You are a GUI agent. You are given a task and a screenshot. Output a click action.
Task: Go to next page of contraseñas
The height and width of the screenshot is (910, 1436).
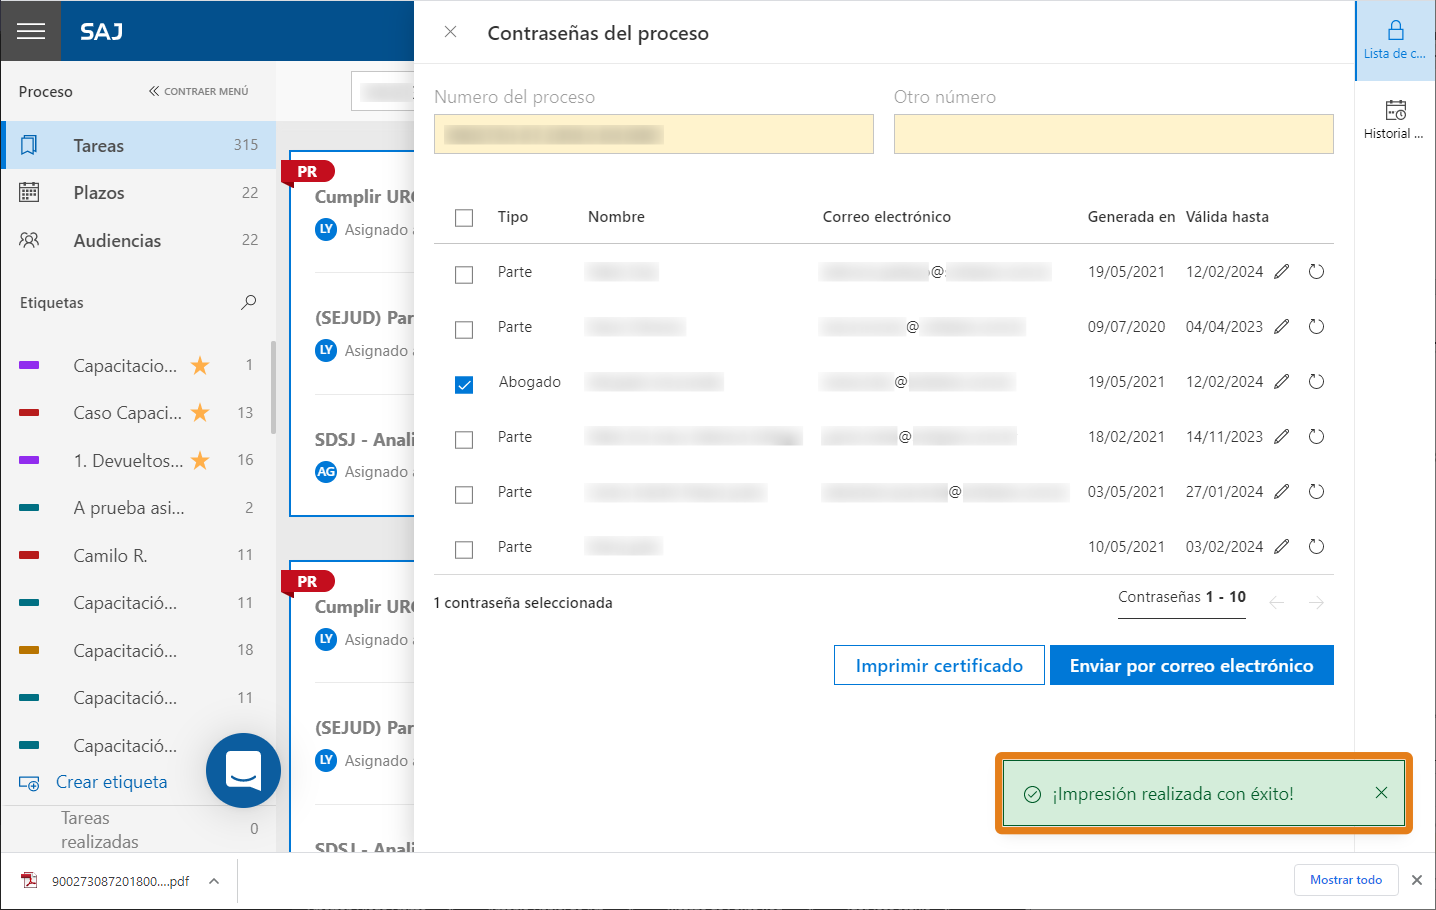point(1316,602)
